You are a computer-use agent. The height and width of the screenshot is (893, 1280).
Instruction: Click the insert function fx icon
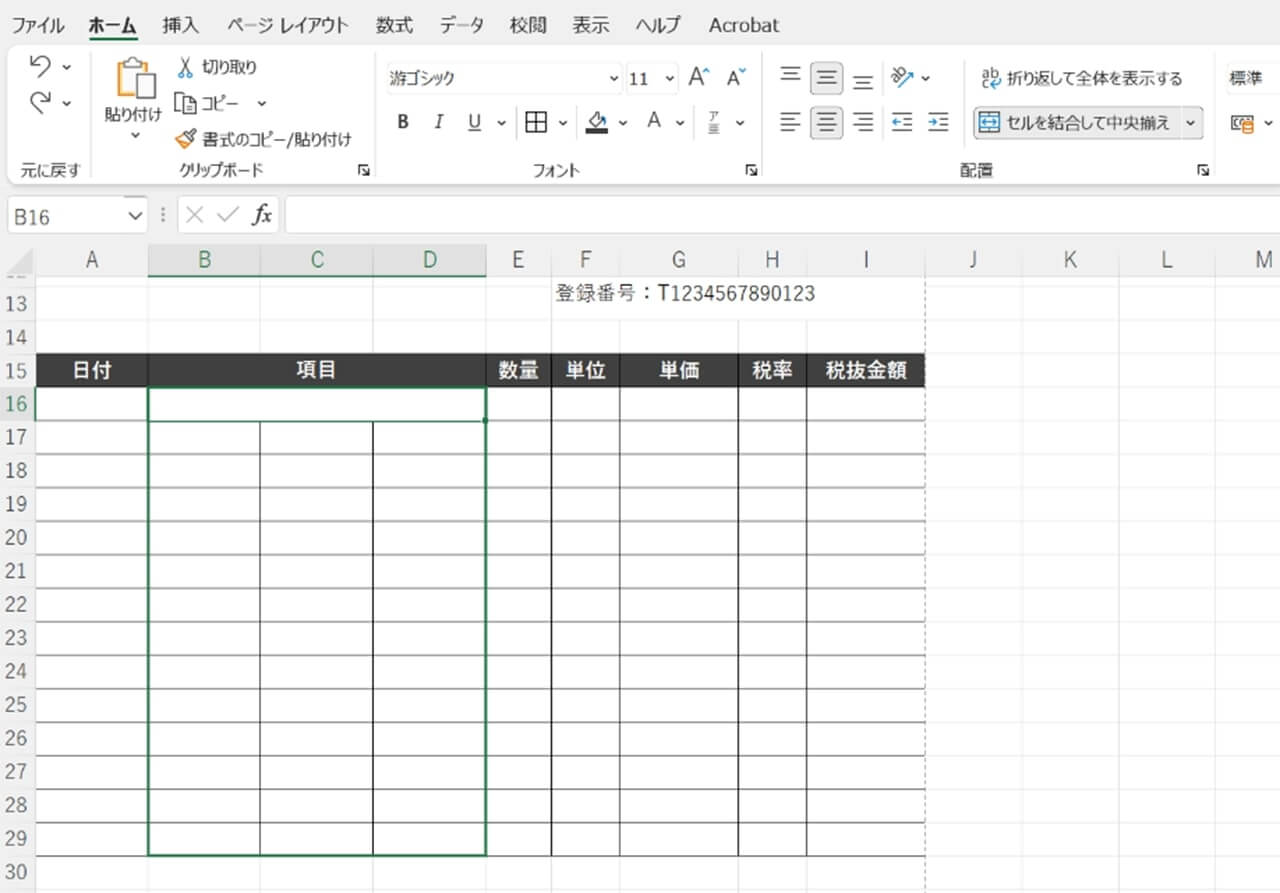click(x=262, y=215)
